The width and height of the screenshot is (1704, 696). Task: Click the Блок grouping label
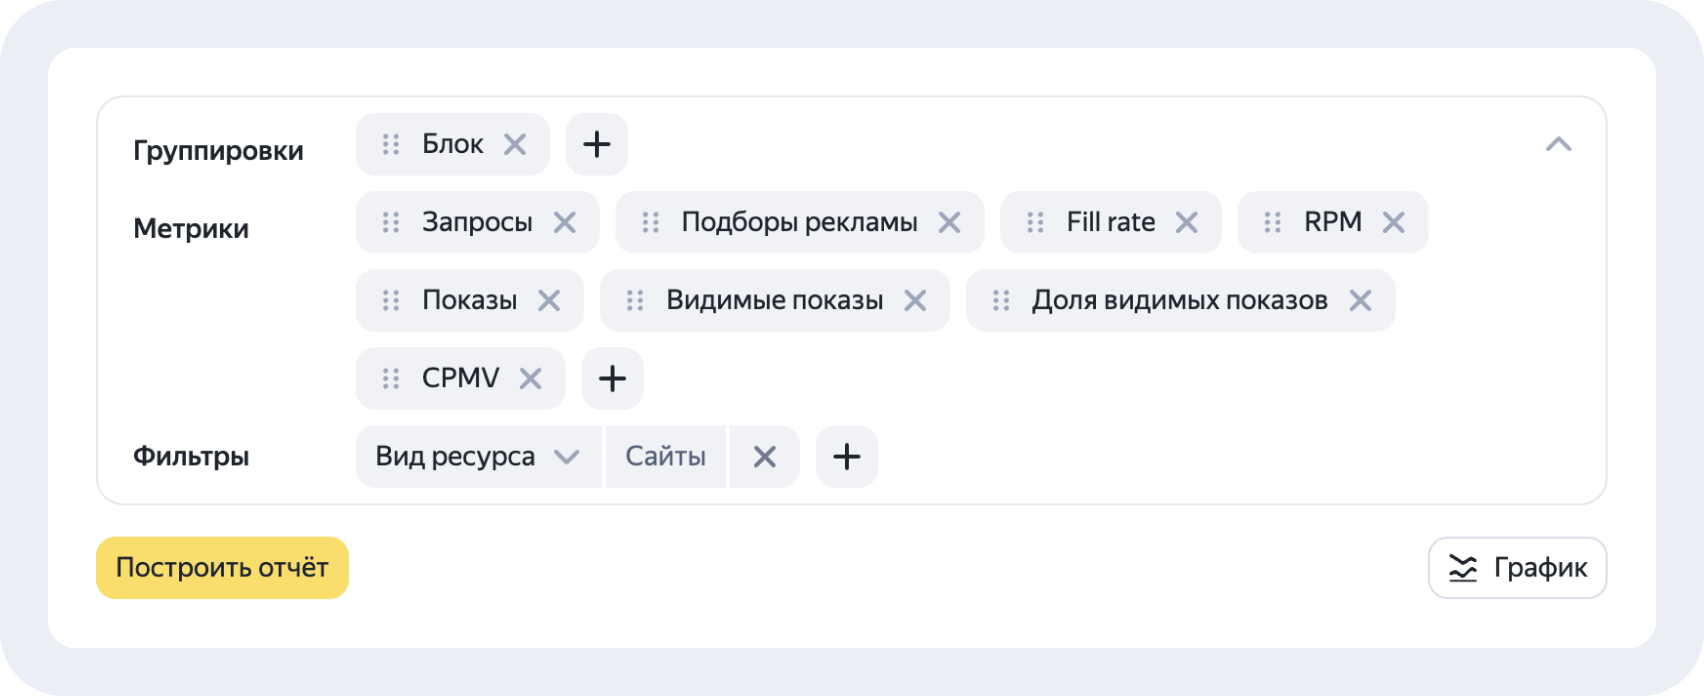[x=453, y=145]
